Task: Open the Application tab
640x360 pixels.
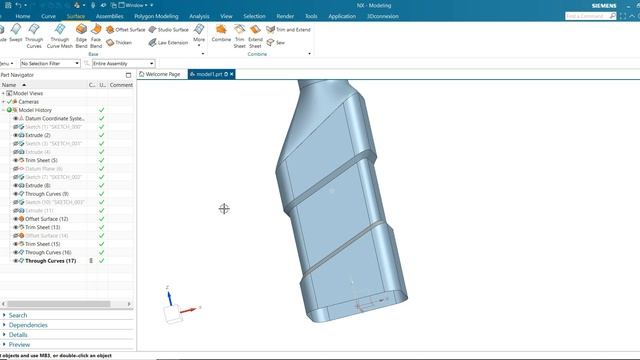Action: click(342, 16)
